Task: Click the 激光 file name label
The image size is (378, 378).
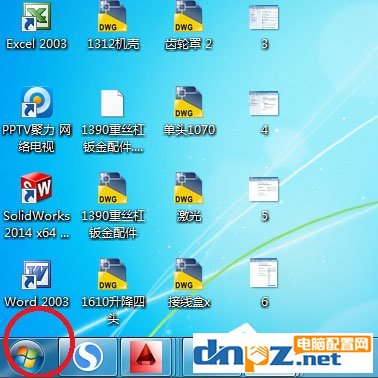Action: point(189,216)
